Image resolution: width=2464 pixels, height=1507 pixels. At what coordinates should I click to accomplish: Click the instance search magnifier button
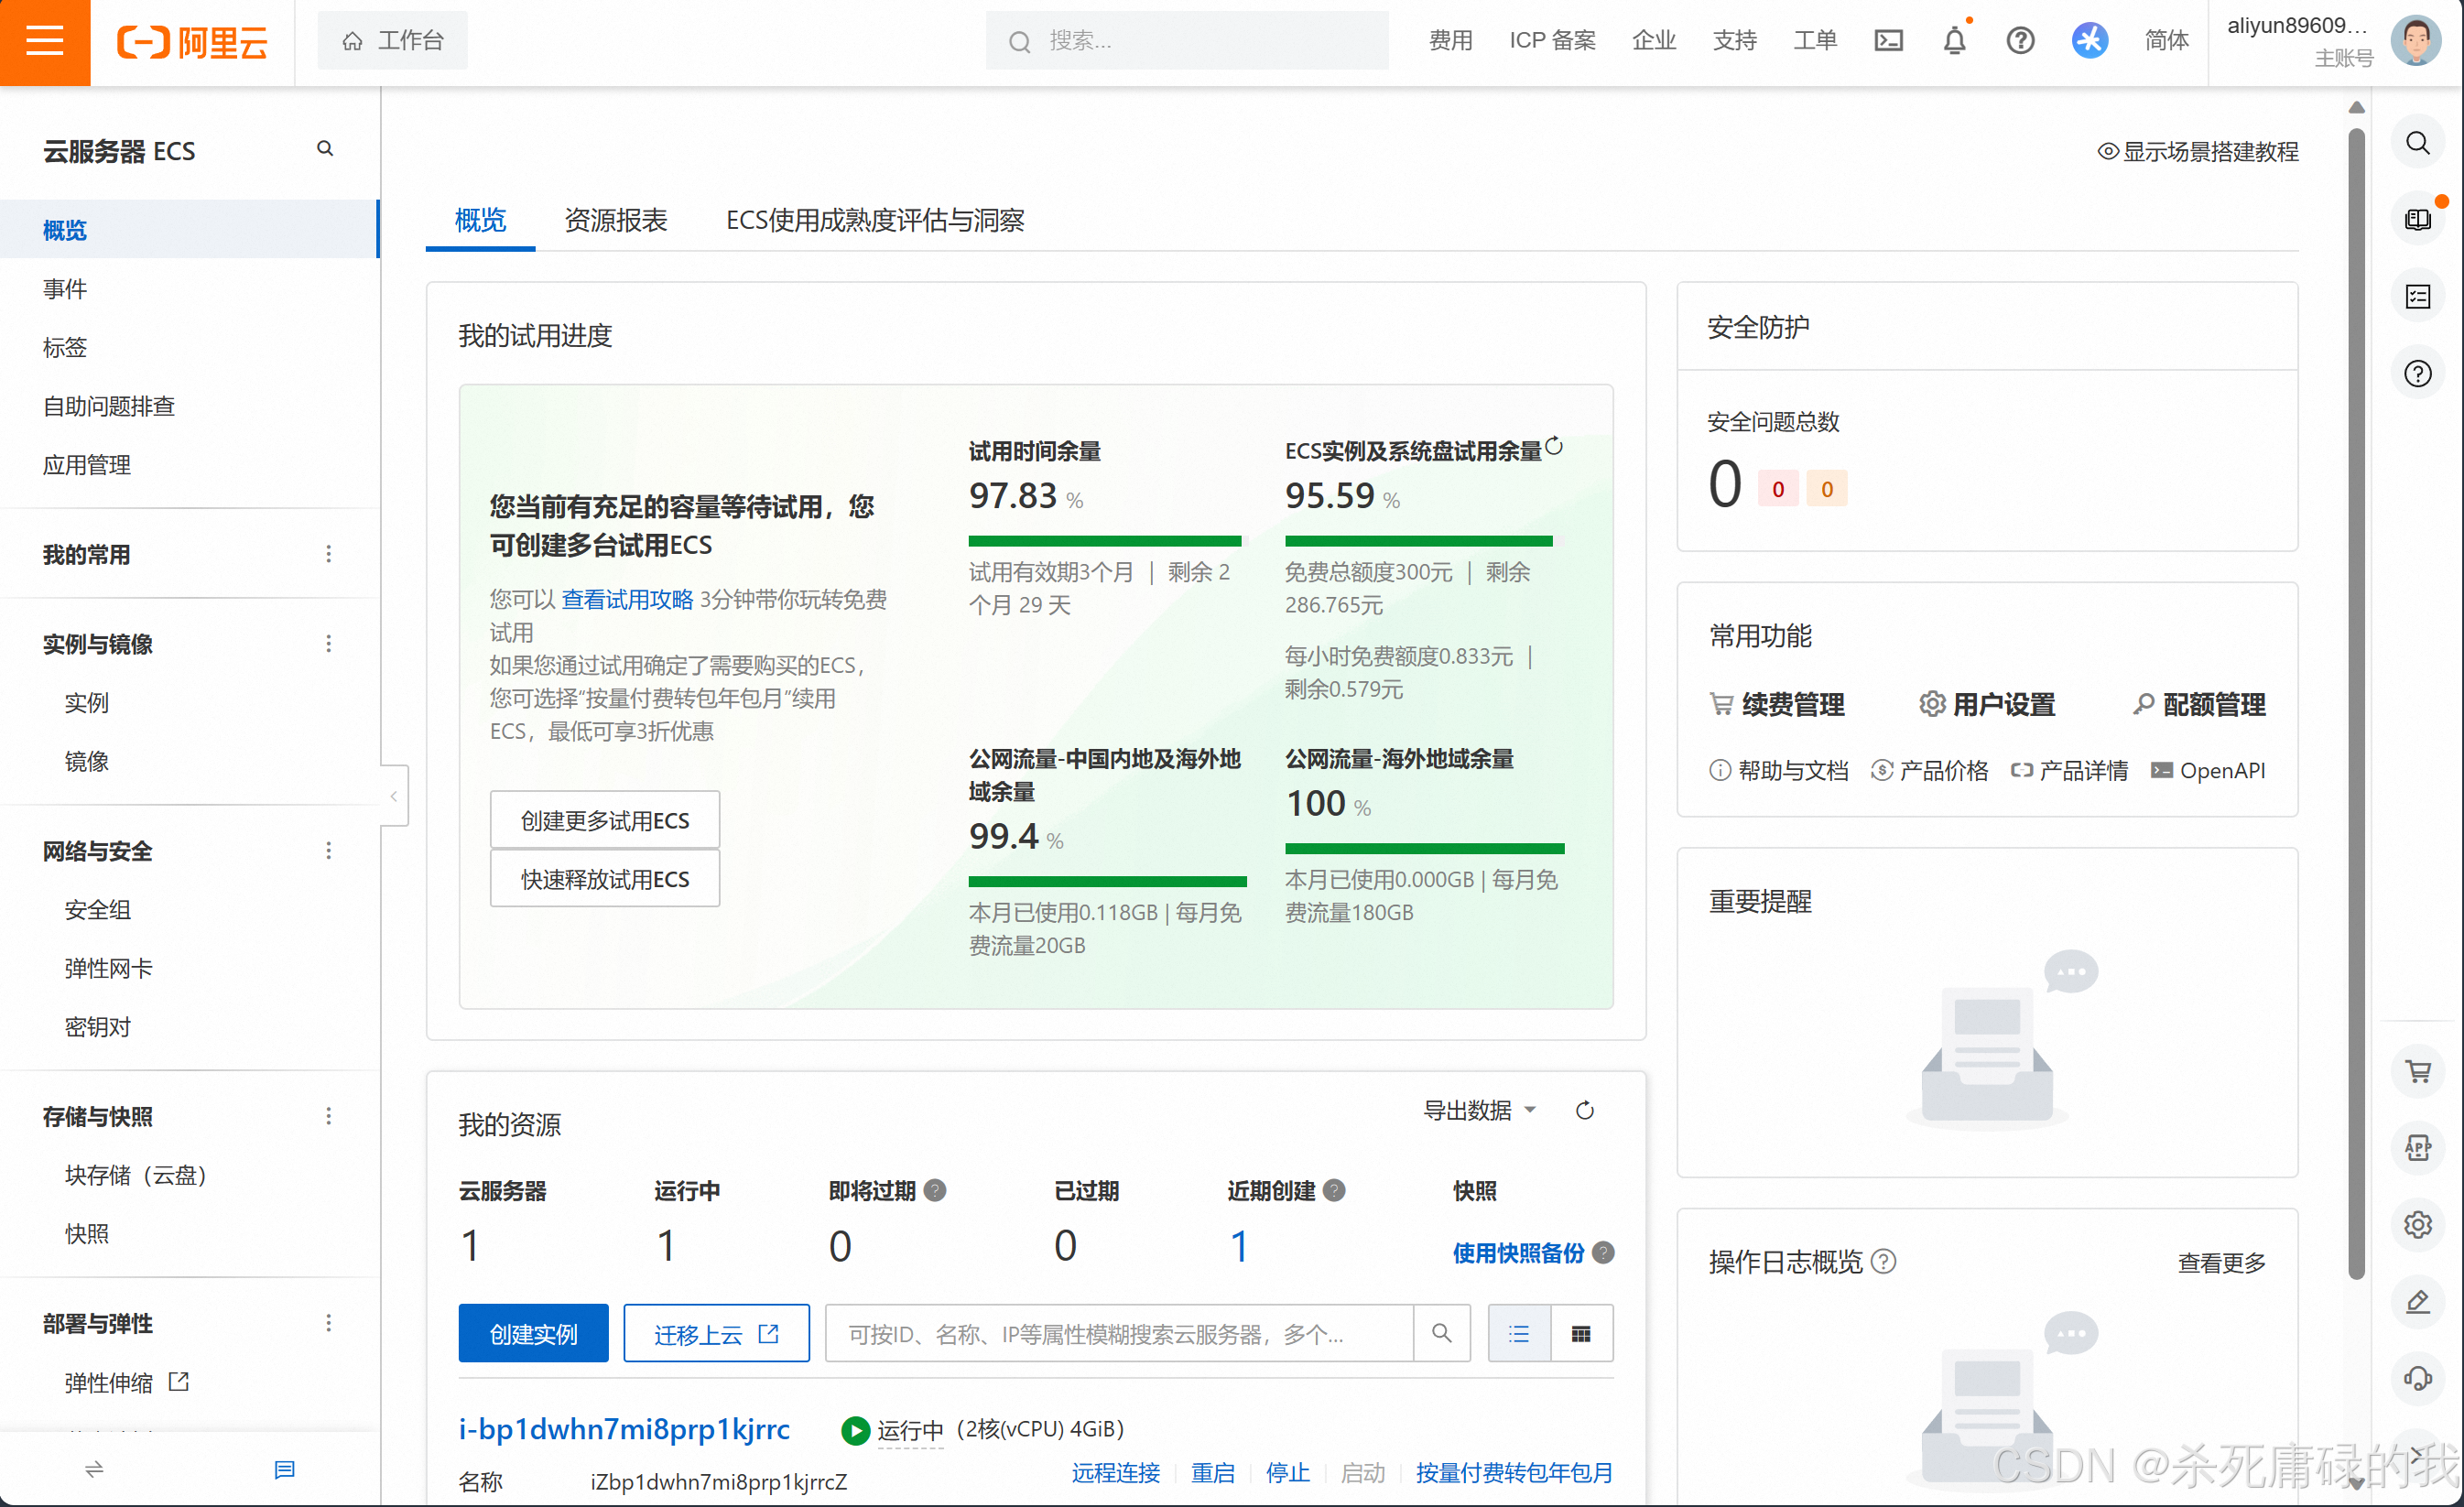(1441, 1333)
